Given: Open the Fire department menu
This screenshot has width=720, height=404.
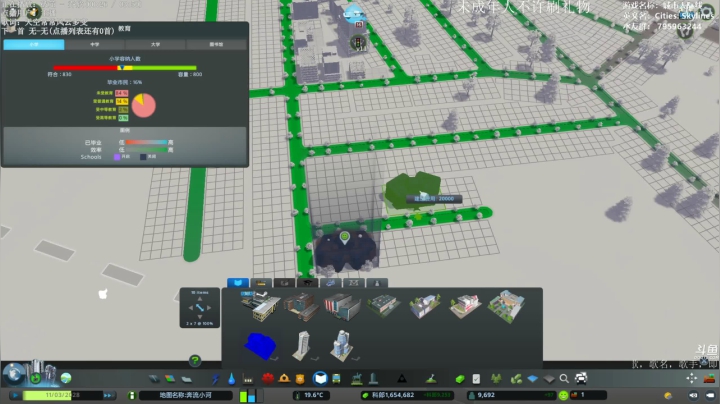Looking at the screenshot, I should click(x=284, y=379).
